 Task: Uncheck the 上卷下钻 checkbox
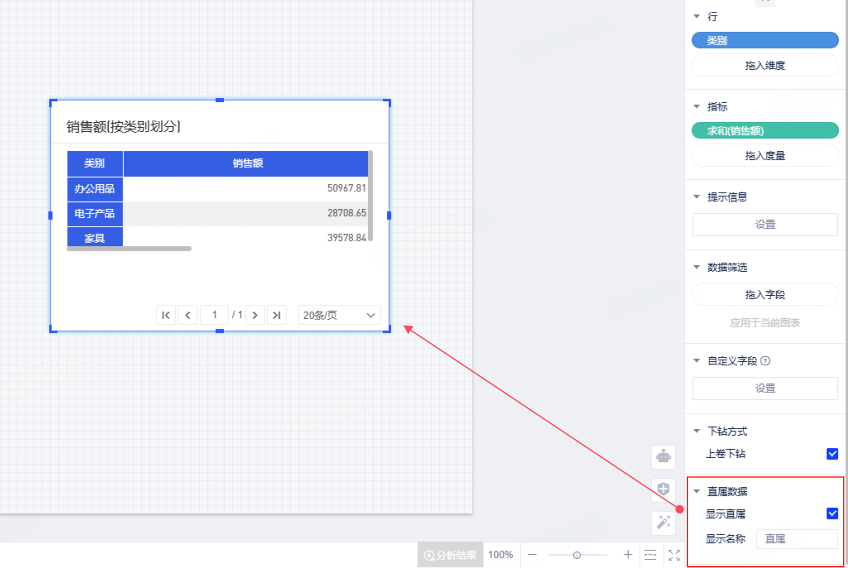coord(832,454)
